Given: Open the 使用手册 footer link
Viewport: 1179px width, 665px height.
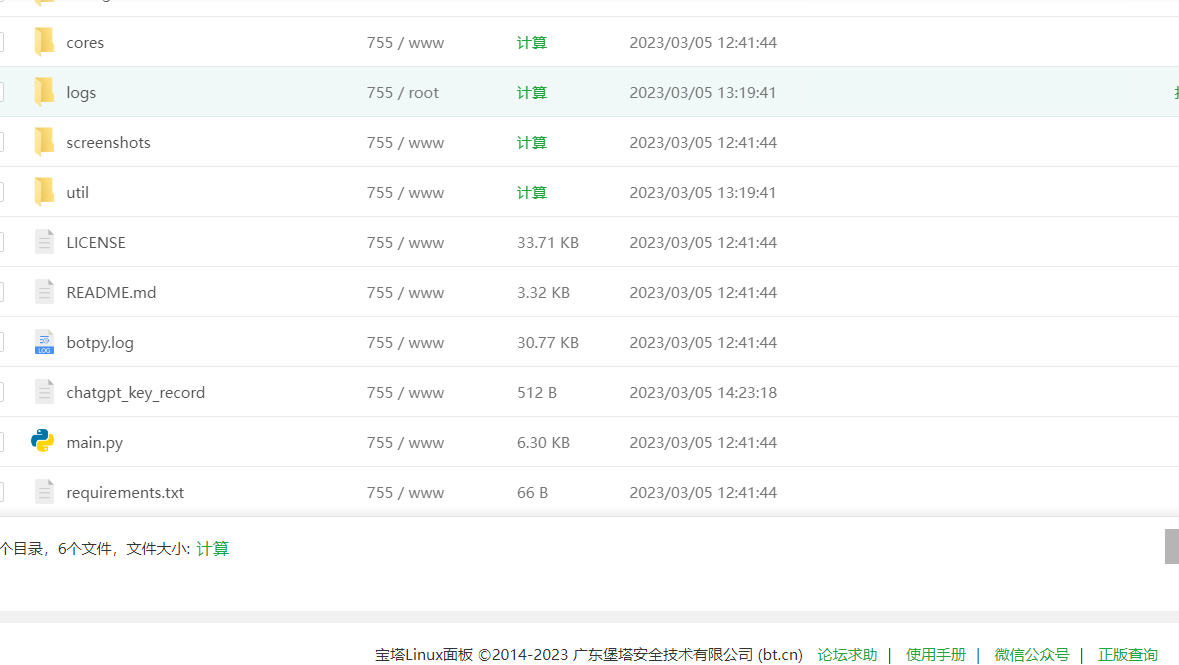Looking at the screenshot, I should 935,654.
